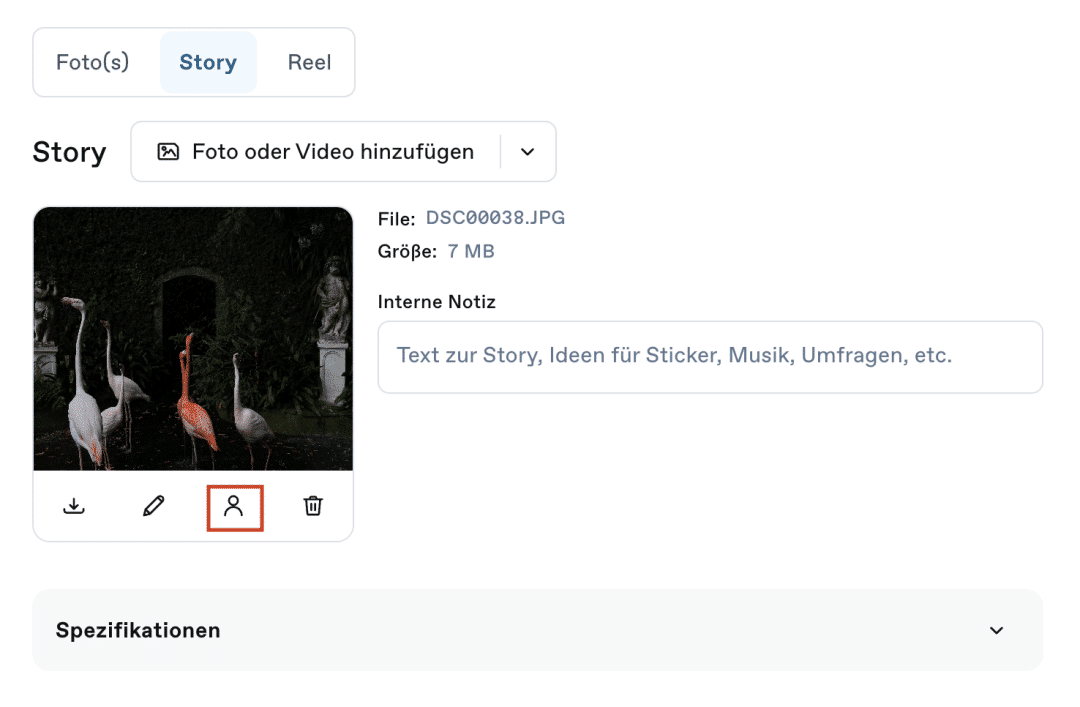Open the Reel tab

tap(309, 62)
